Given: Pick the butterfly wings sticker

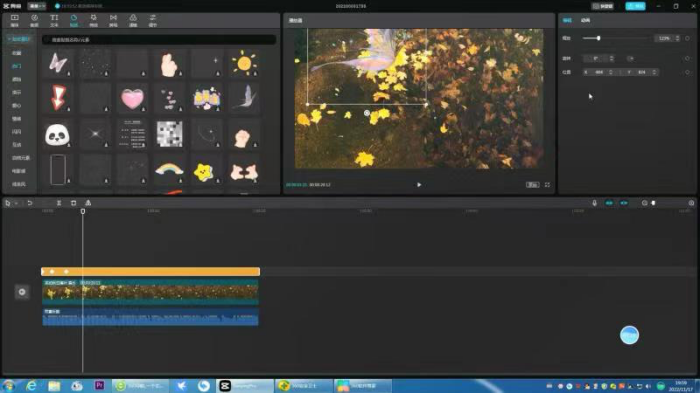Looking at the screenshot, I should tap(58, 63).
